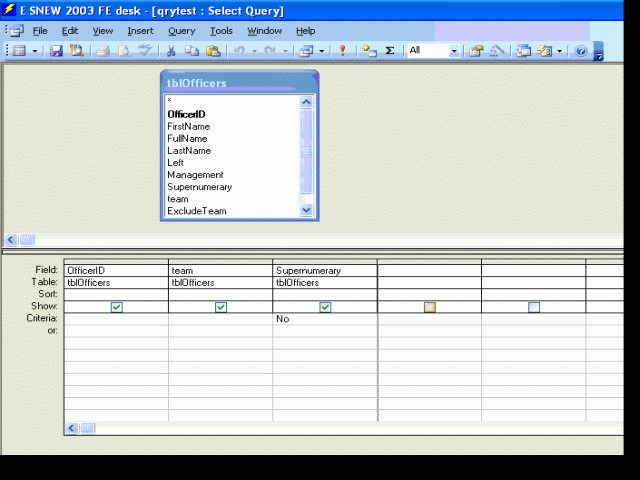The image size is (640, 480).
Task: Run the query with exclamation icon
Action: [342, 51]
